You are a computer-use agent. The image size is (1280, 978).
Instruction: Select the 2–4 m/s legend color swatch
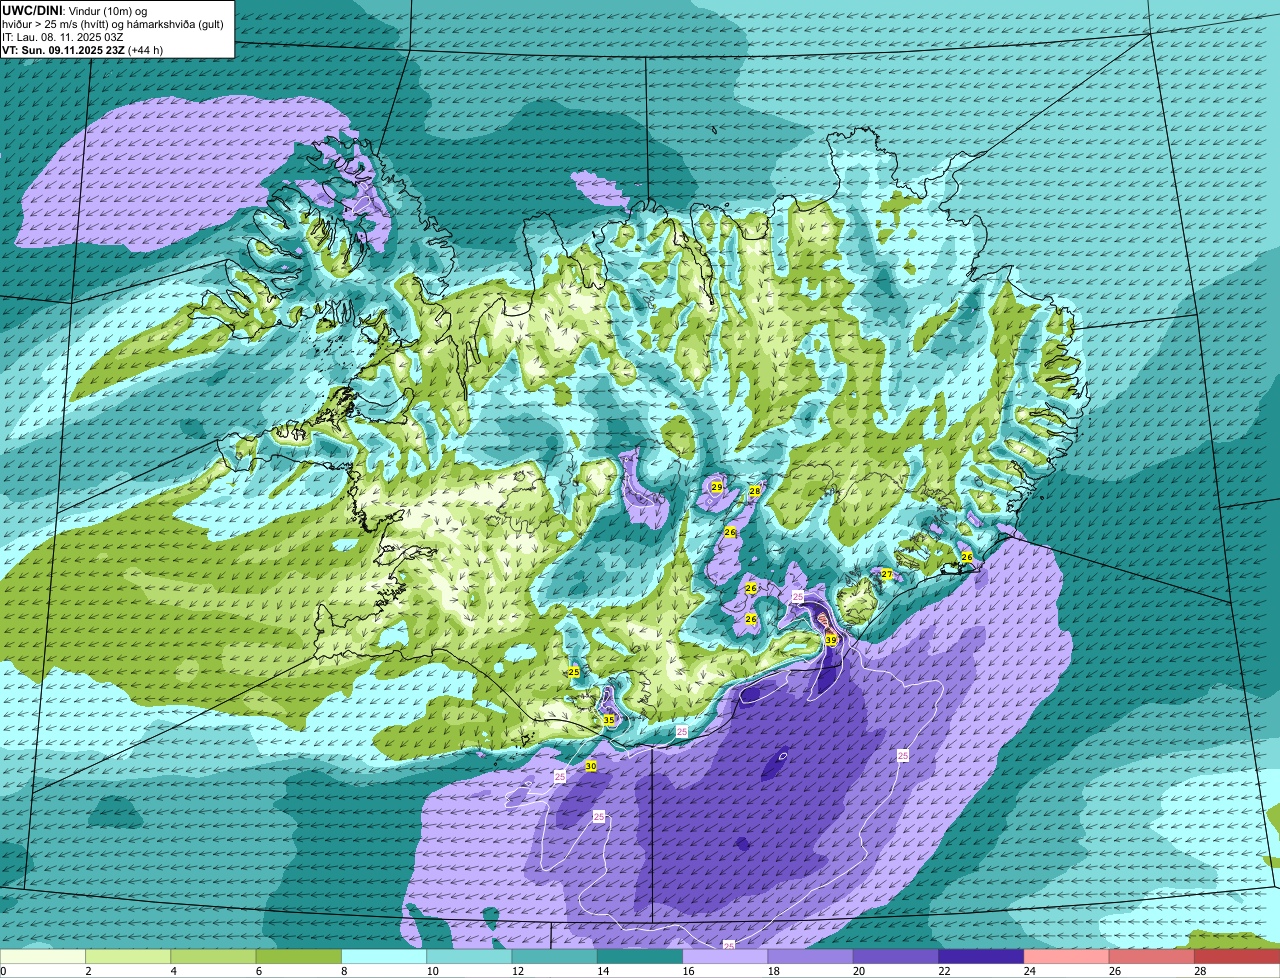pos(128,956)
